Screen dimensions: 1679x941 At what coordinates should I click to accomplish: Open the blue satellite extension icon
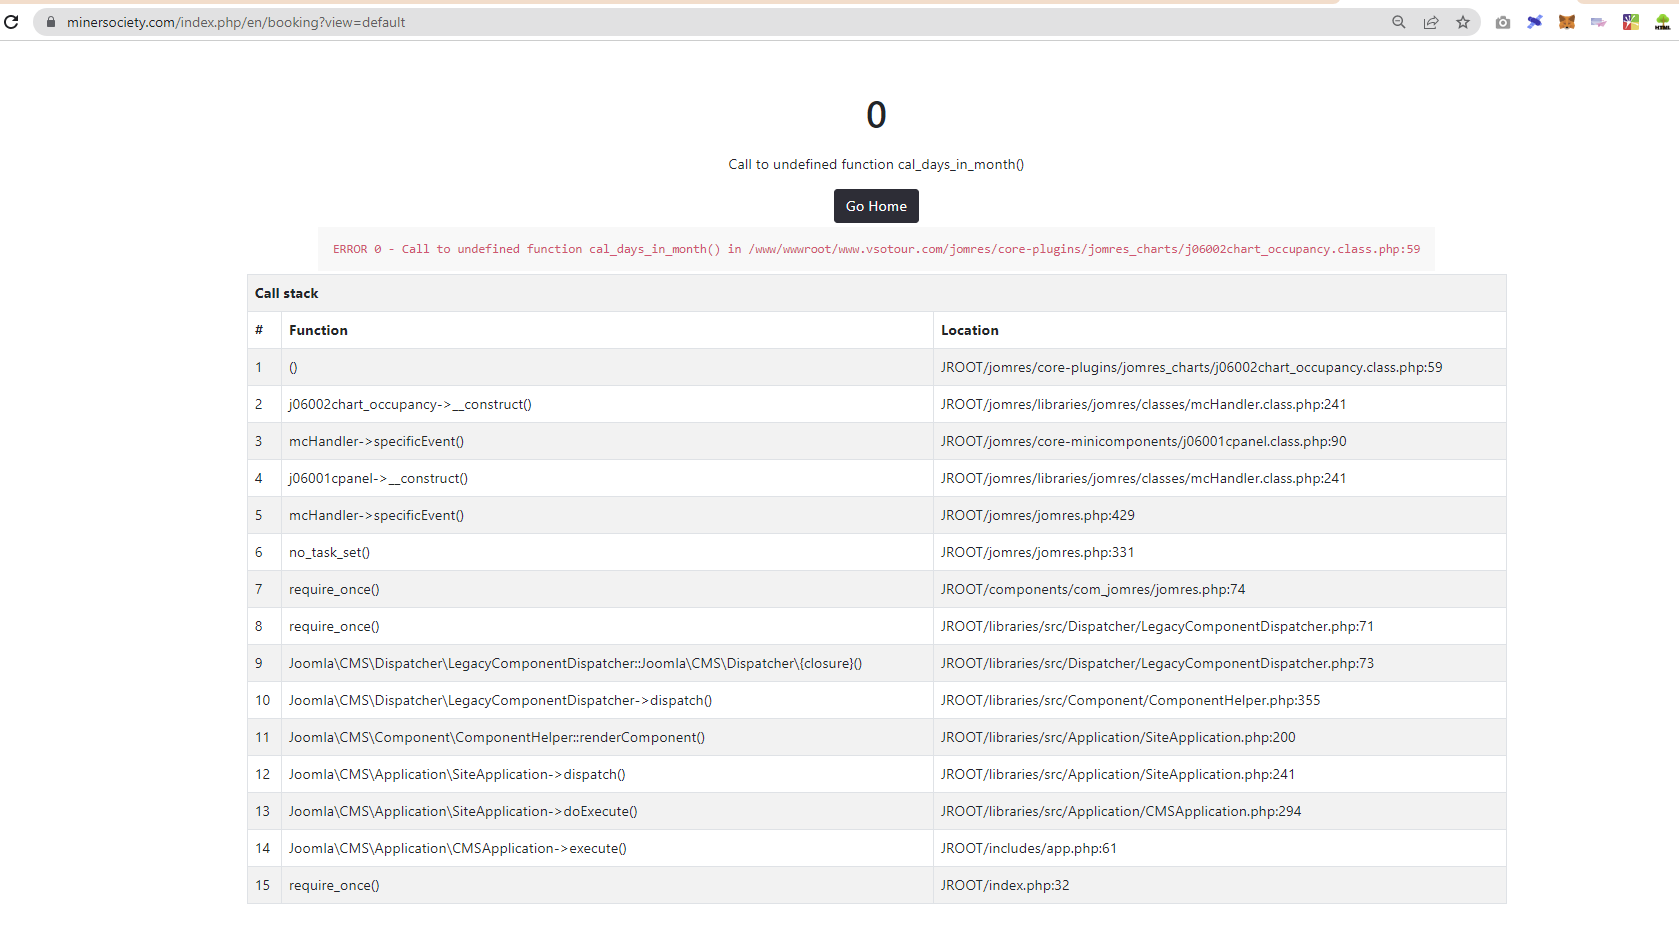1535,22
